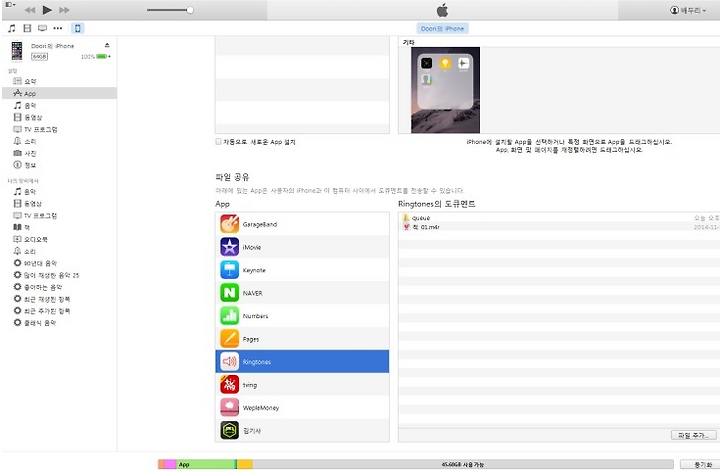The image size is (720, 473).
Task: Open 동영상 under the device settings section
Action: click(59, 117)
